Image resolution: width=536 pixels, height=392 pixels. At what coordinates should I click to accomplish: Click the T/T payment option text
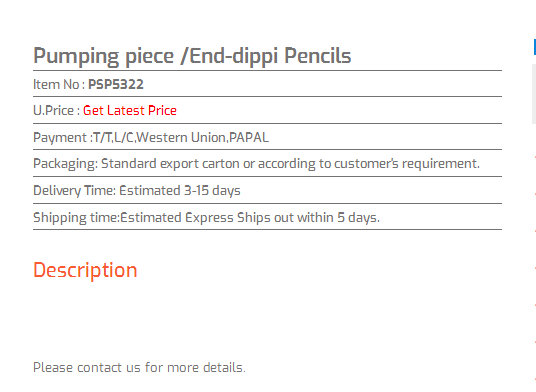(x=102, y=137)
